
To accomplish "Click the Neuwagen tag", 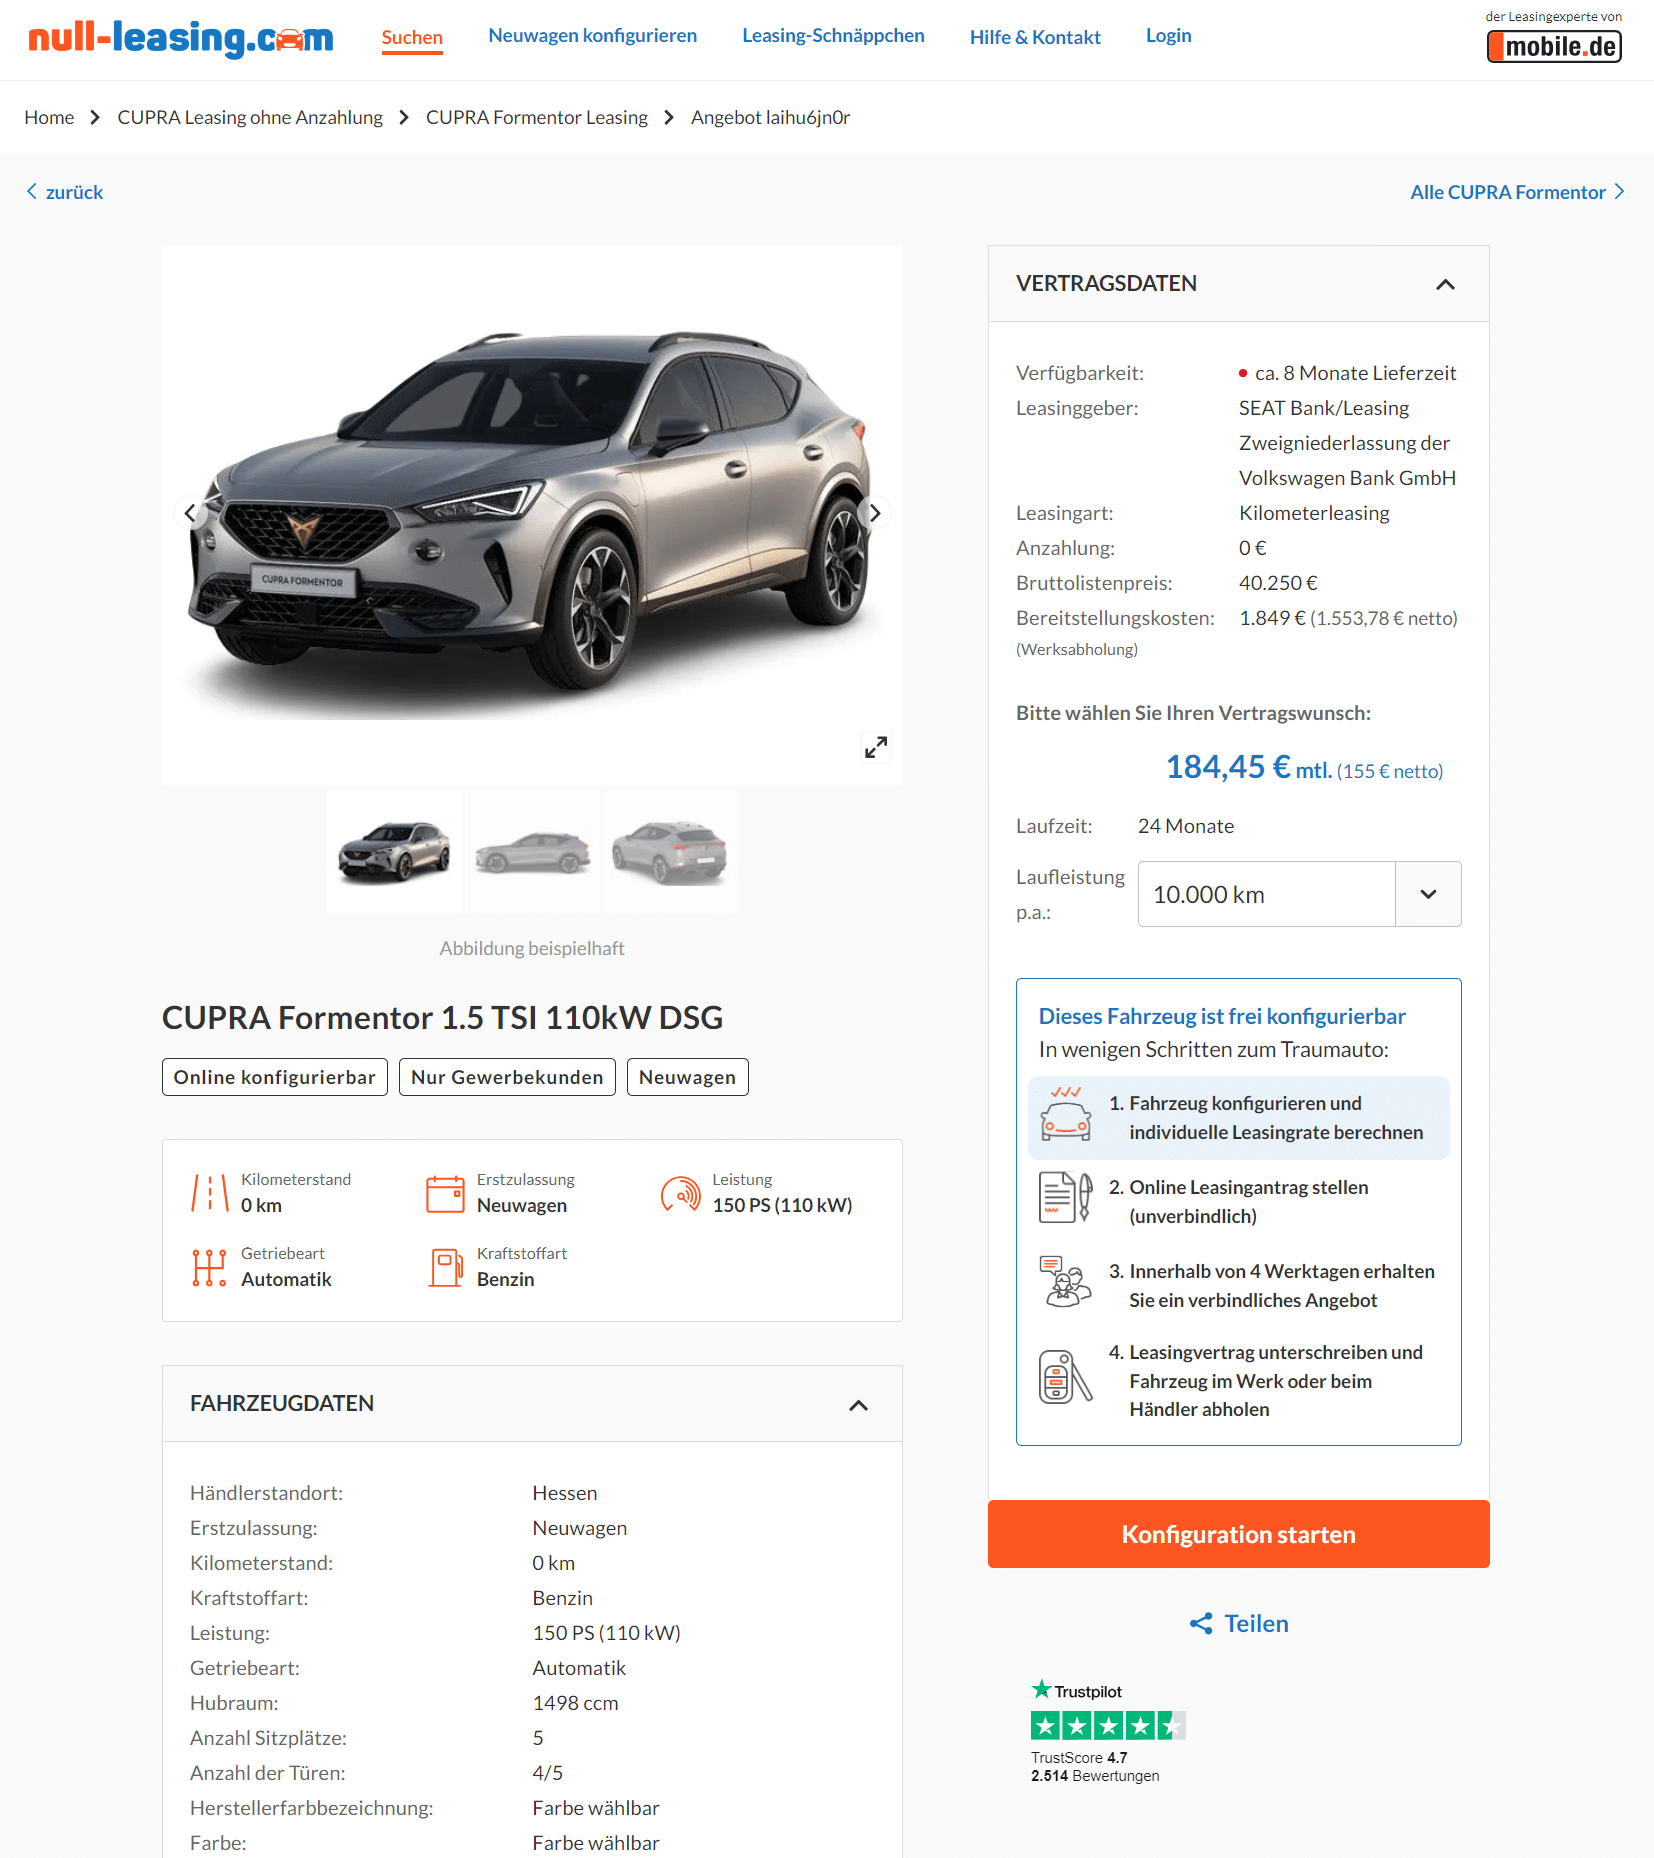I will [688, 1077].
